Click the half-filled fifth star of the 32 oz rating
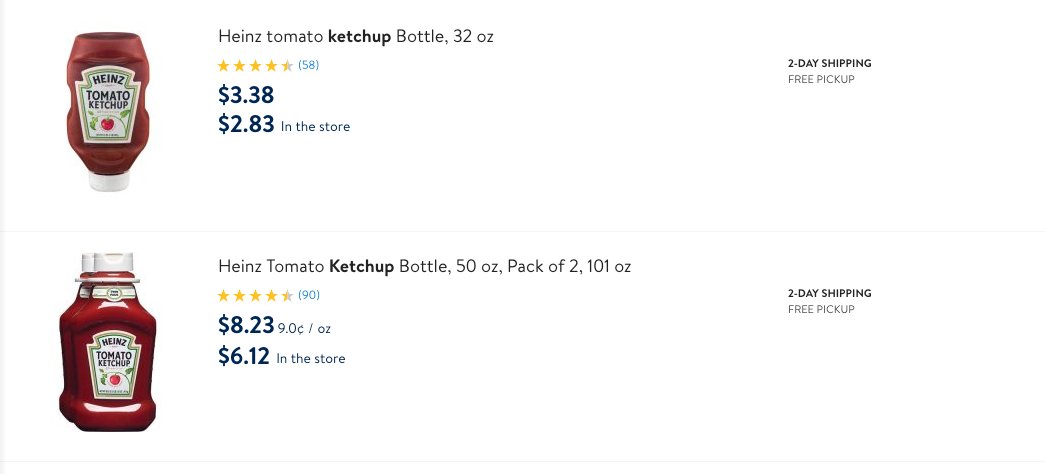The width and height of the screenshot is (1045, 474). (x=287, y=65)
